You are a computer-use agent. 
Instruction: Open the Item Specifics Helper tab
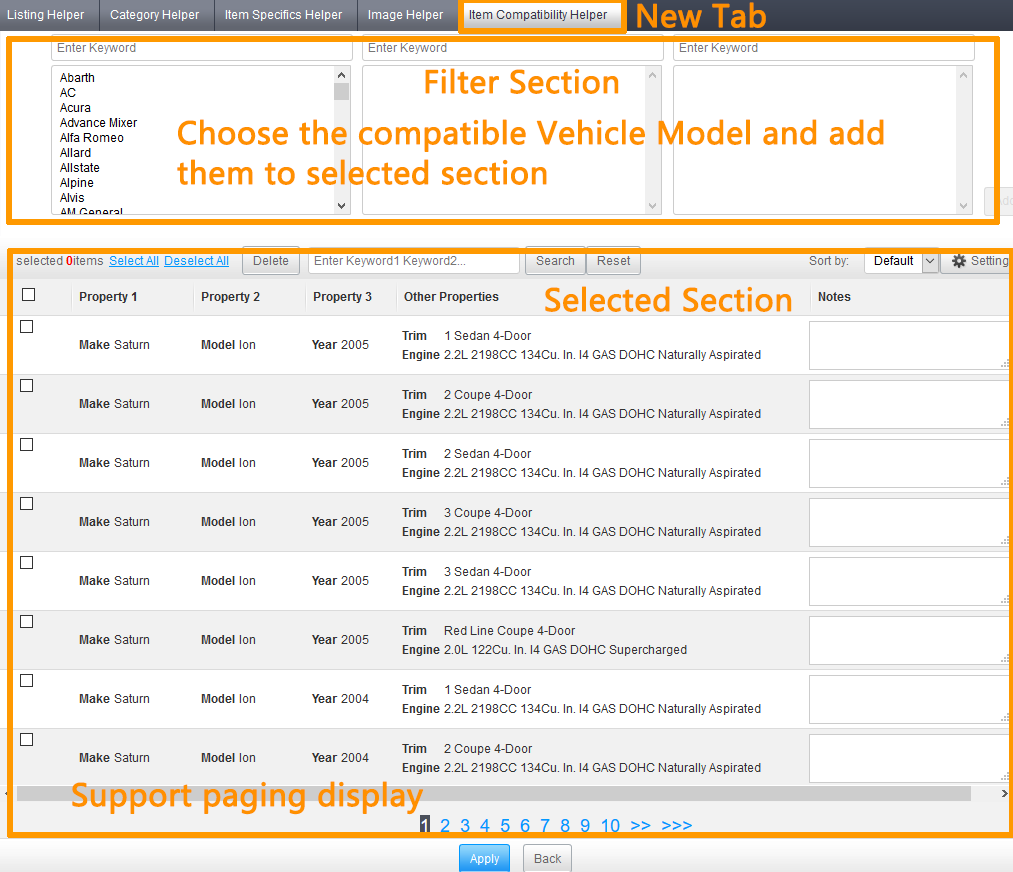point(283,14)
